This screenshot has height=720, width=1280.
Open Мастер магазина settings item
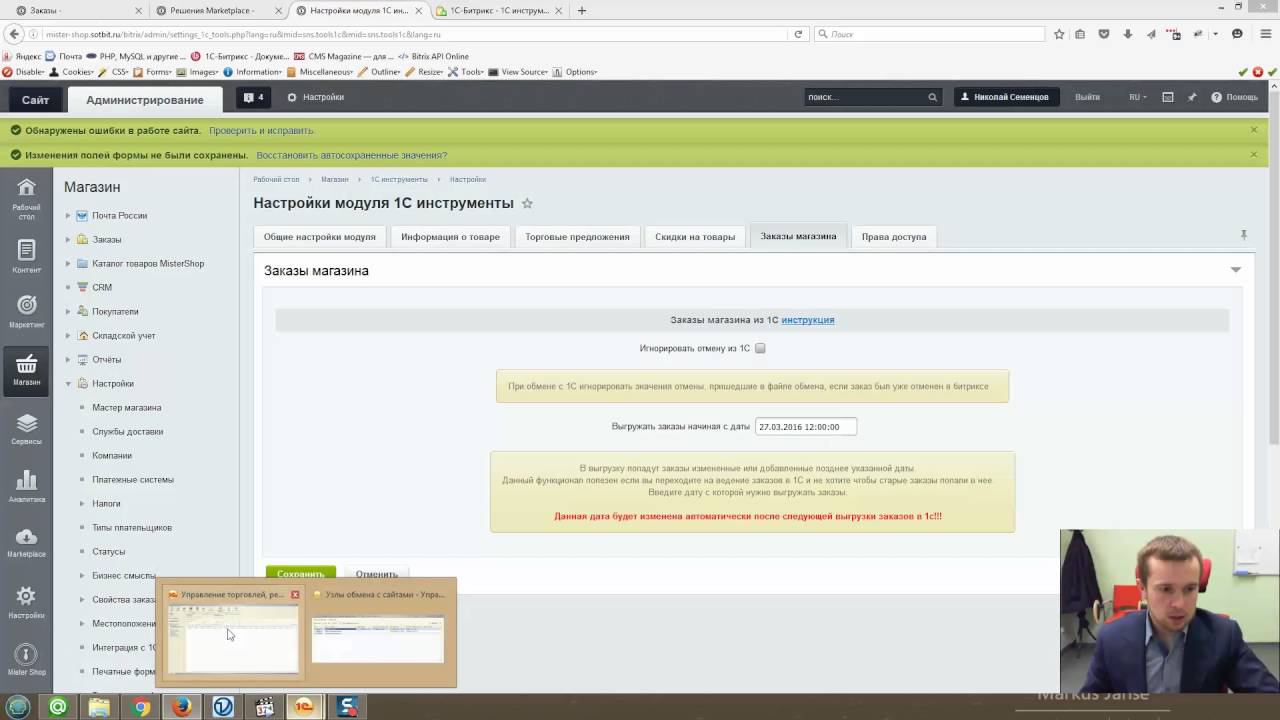tap(127, 407)
